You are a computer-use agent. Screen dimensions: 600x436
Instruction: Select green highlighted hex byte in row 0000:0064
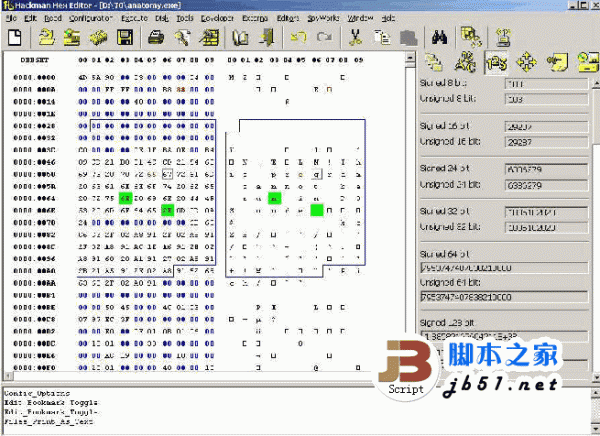(x=125, y=198)
